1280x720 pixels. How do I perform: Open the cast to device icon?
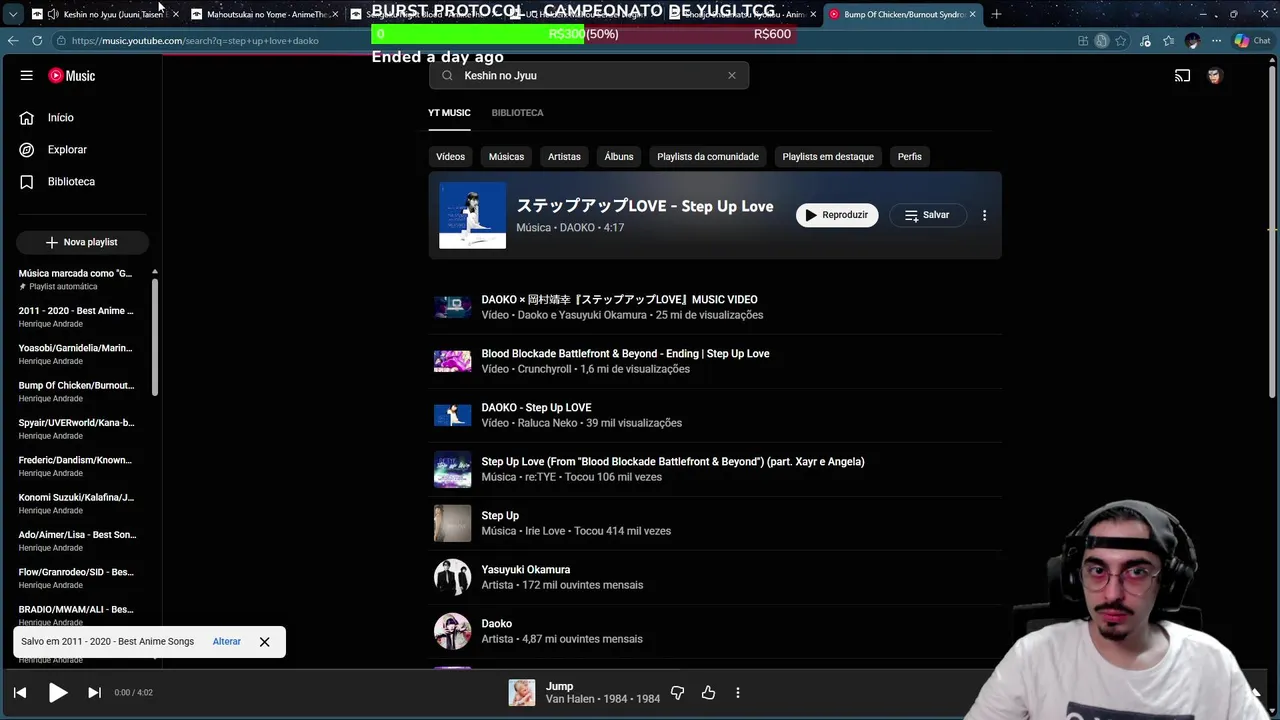click(1182, 75)
